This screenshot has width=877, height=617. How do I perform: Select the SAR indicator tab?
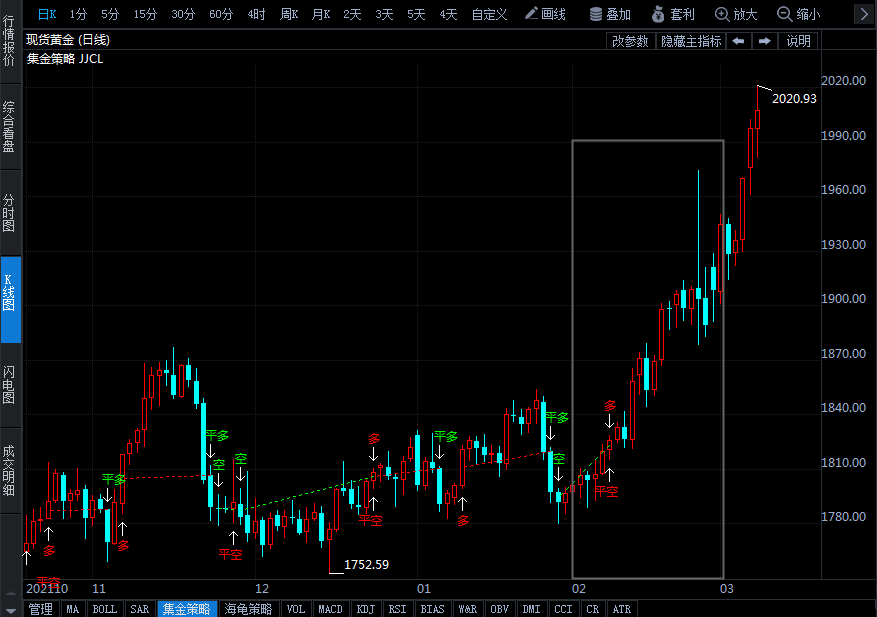[140, 609]
